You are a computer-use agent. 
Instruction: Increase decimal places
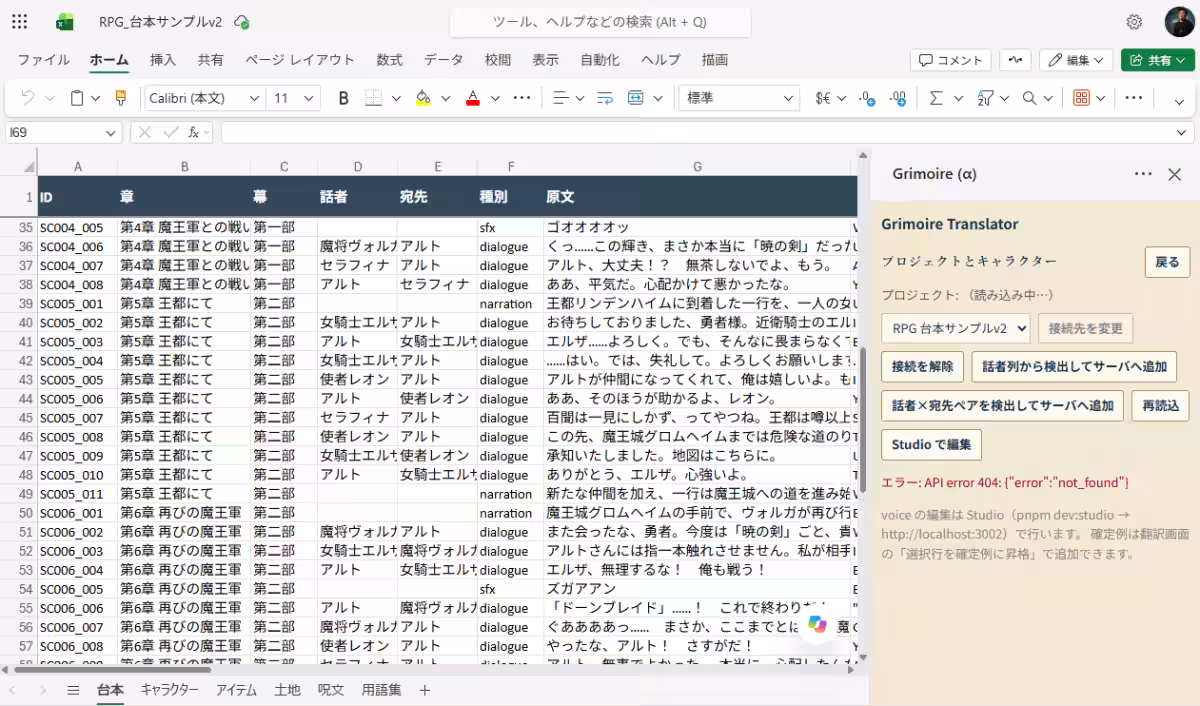click(x=867, y=98)
